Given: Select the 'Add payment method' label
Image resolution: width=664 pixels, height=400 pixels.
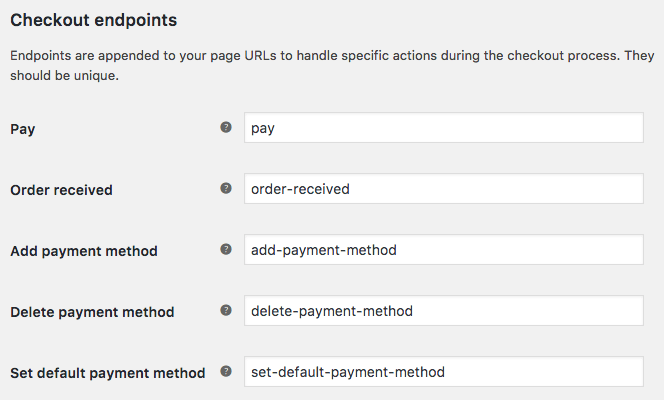Looking at the screenshot, I should [x=84, y=251].
